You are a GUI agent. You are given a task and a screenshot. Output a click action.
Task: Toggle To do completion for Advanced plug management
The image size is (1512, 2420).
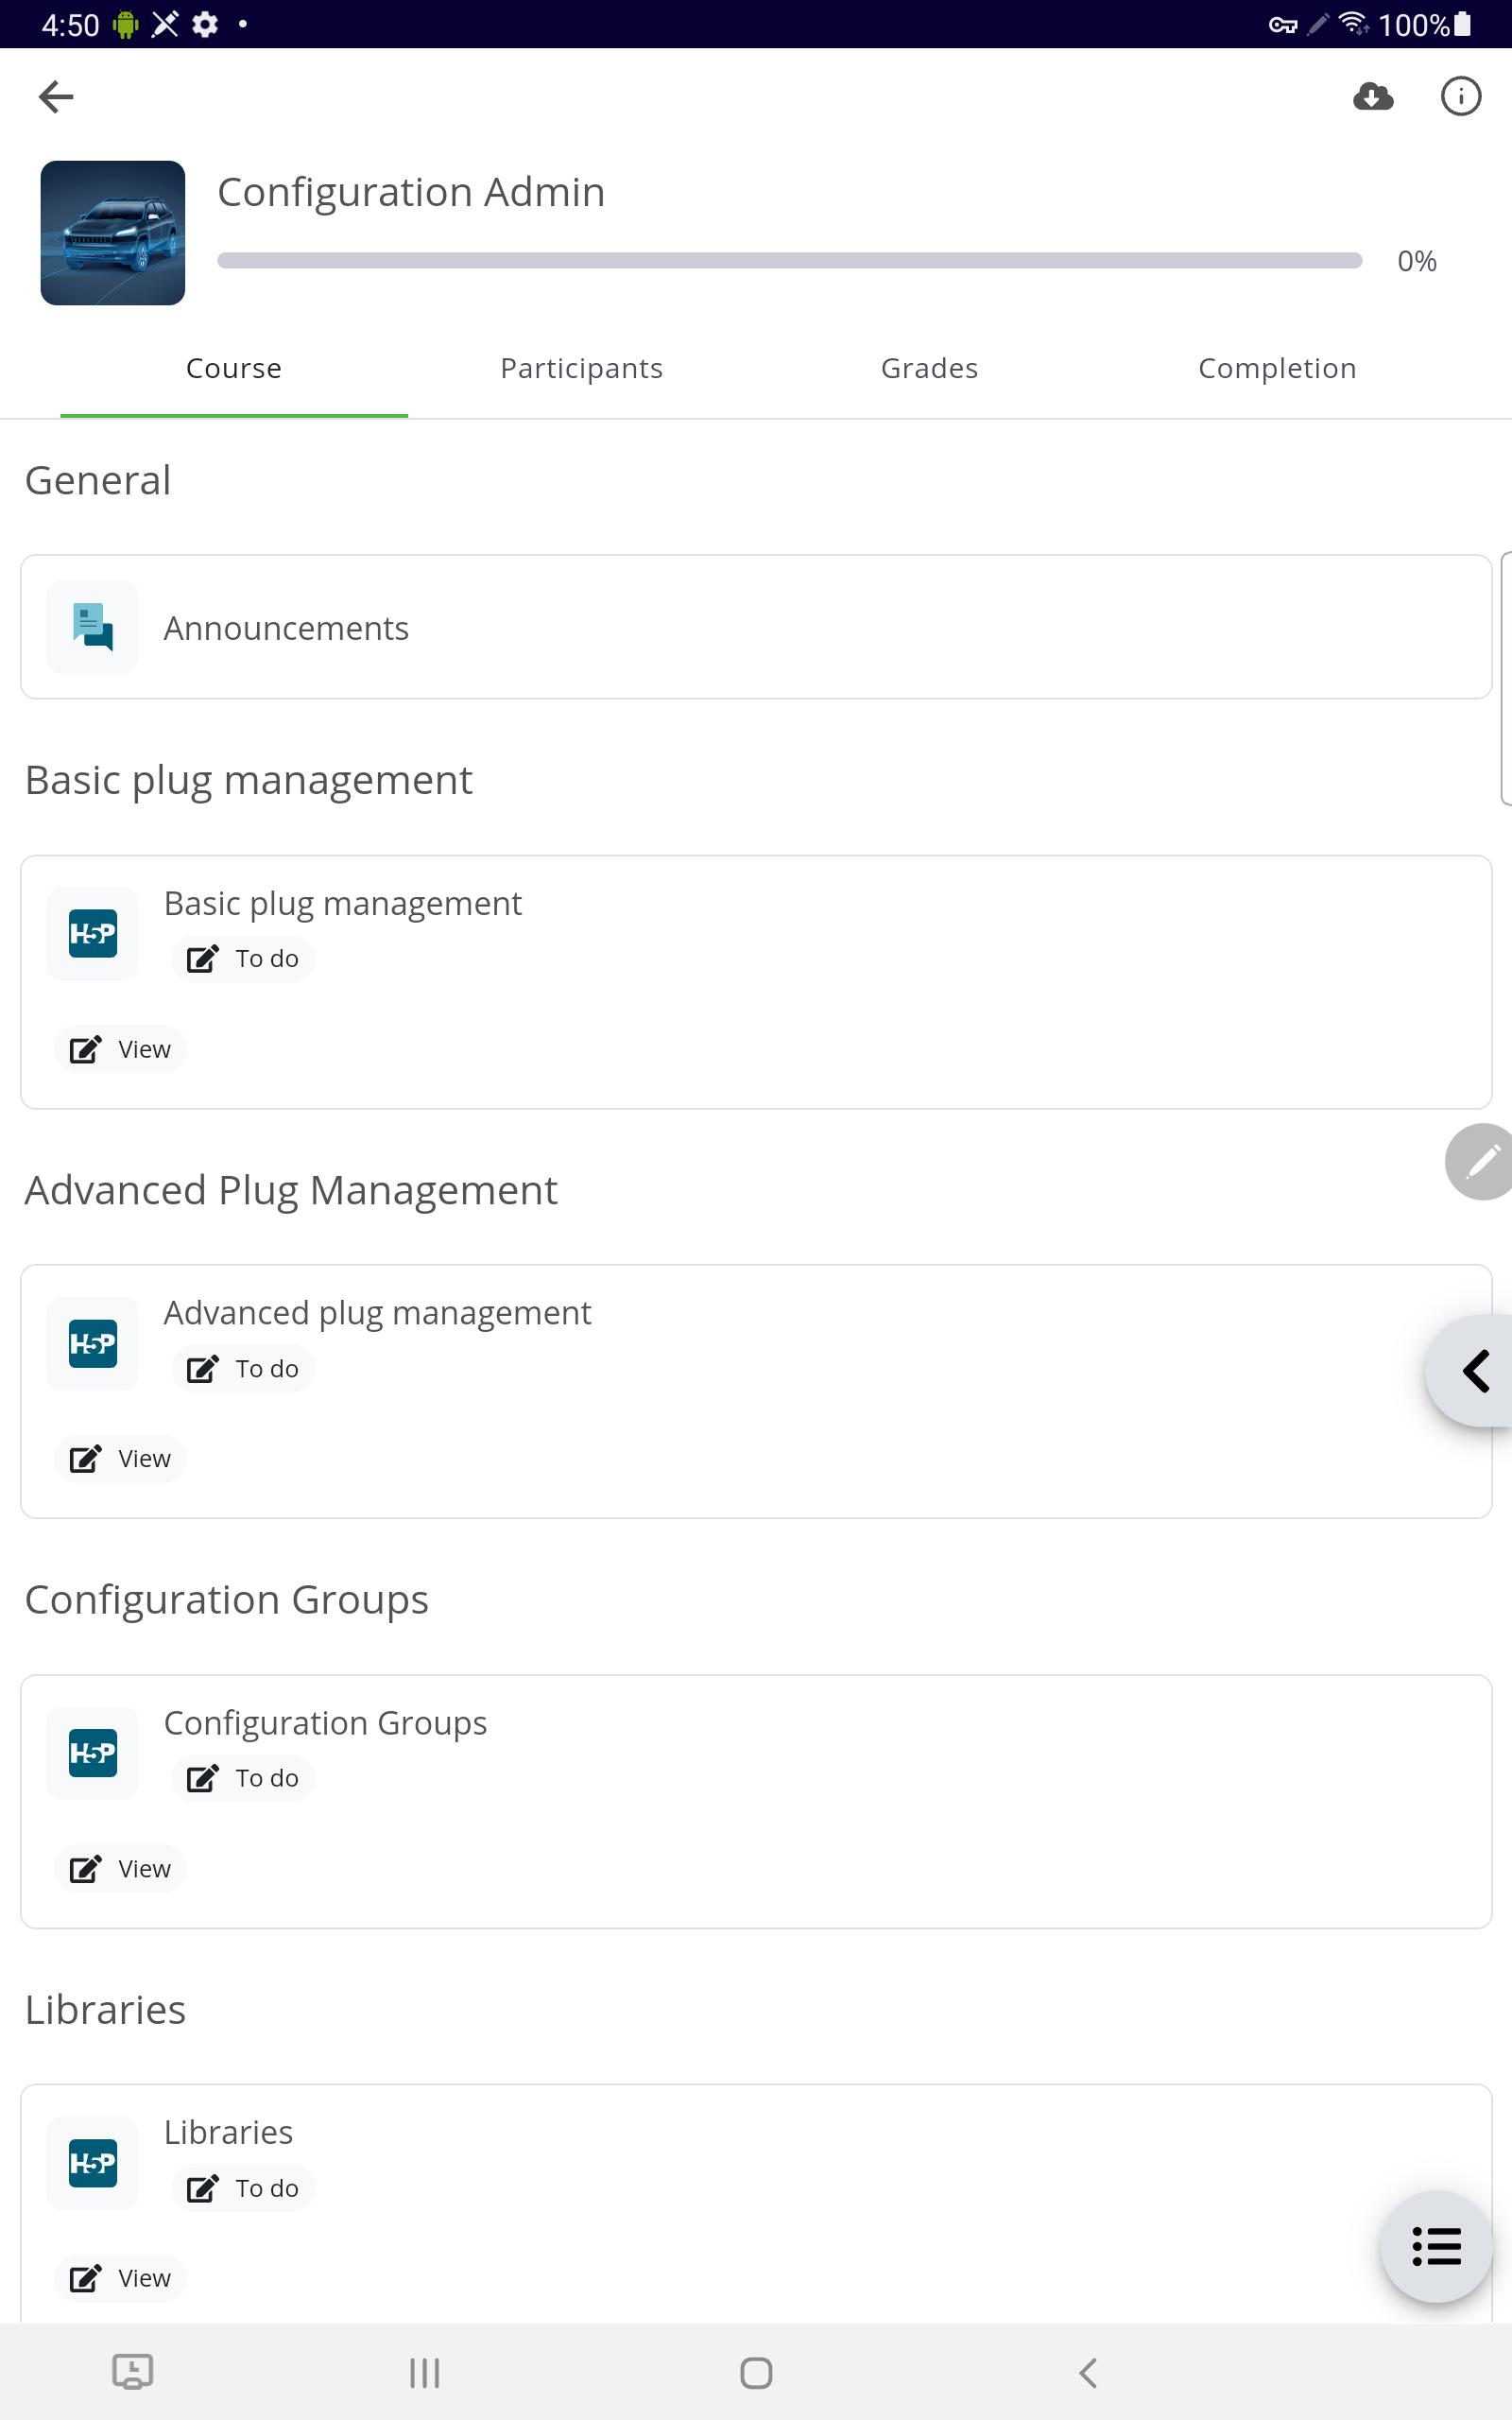243,1368
